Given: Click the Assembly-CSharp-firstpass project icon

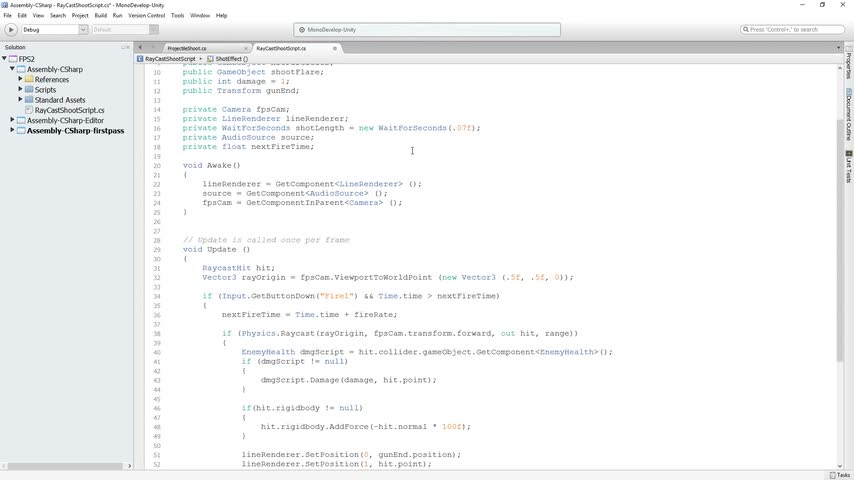Looking at the screenshot, I should pyautogui.click(x=21, y=131).
